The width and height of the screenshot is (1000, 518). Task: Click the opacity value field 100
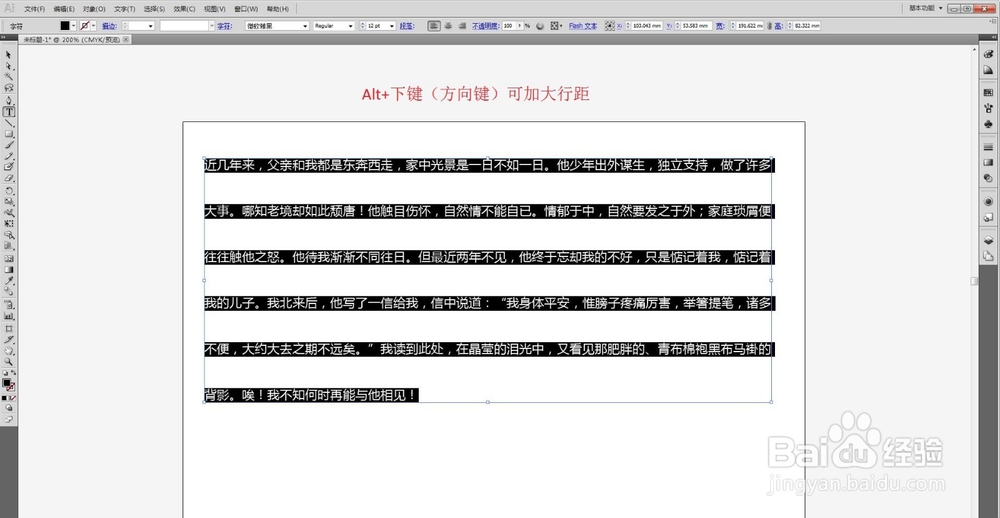(x=508, y=26)
